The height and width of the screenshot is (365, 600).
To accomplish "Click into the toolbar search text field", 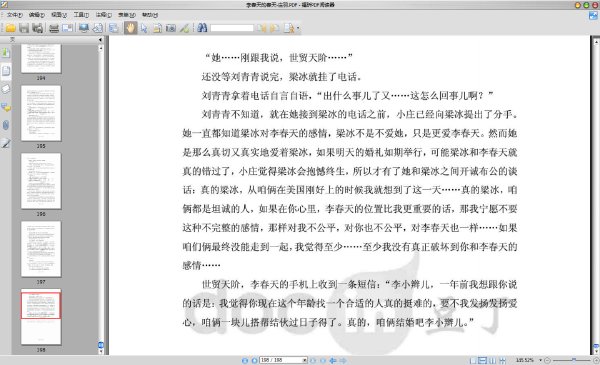I will pyautogui.click(x=232, y=28).
